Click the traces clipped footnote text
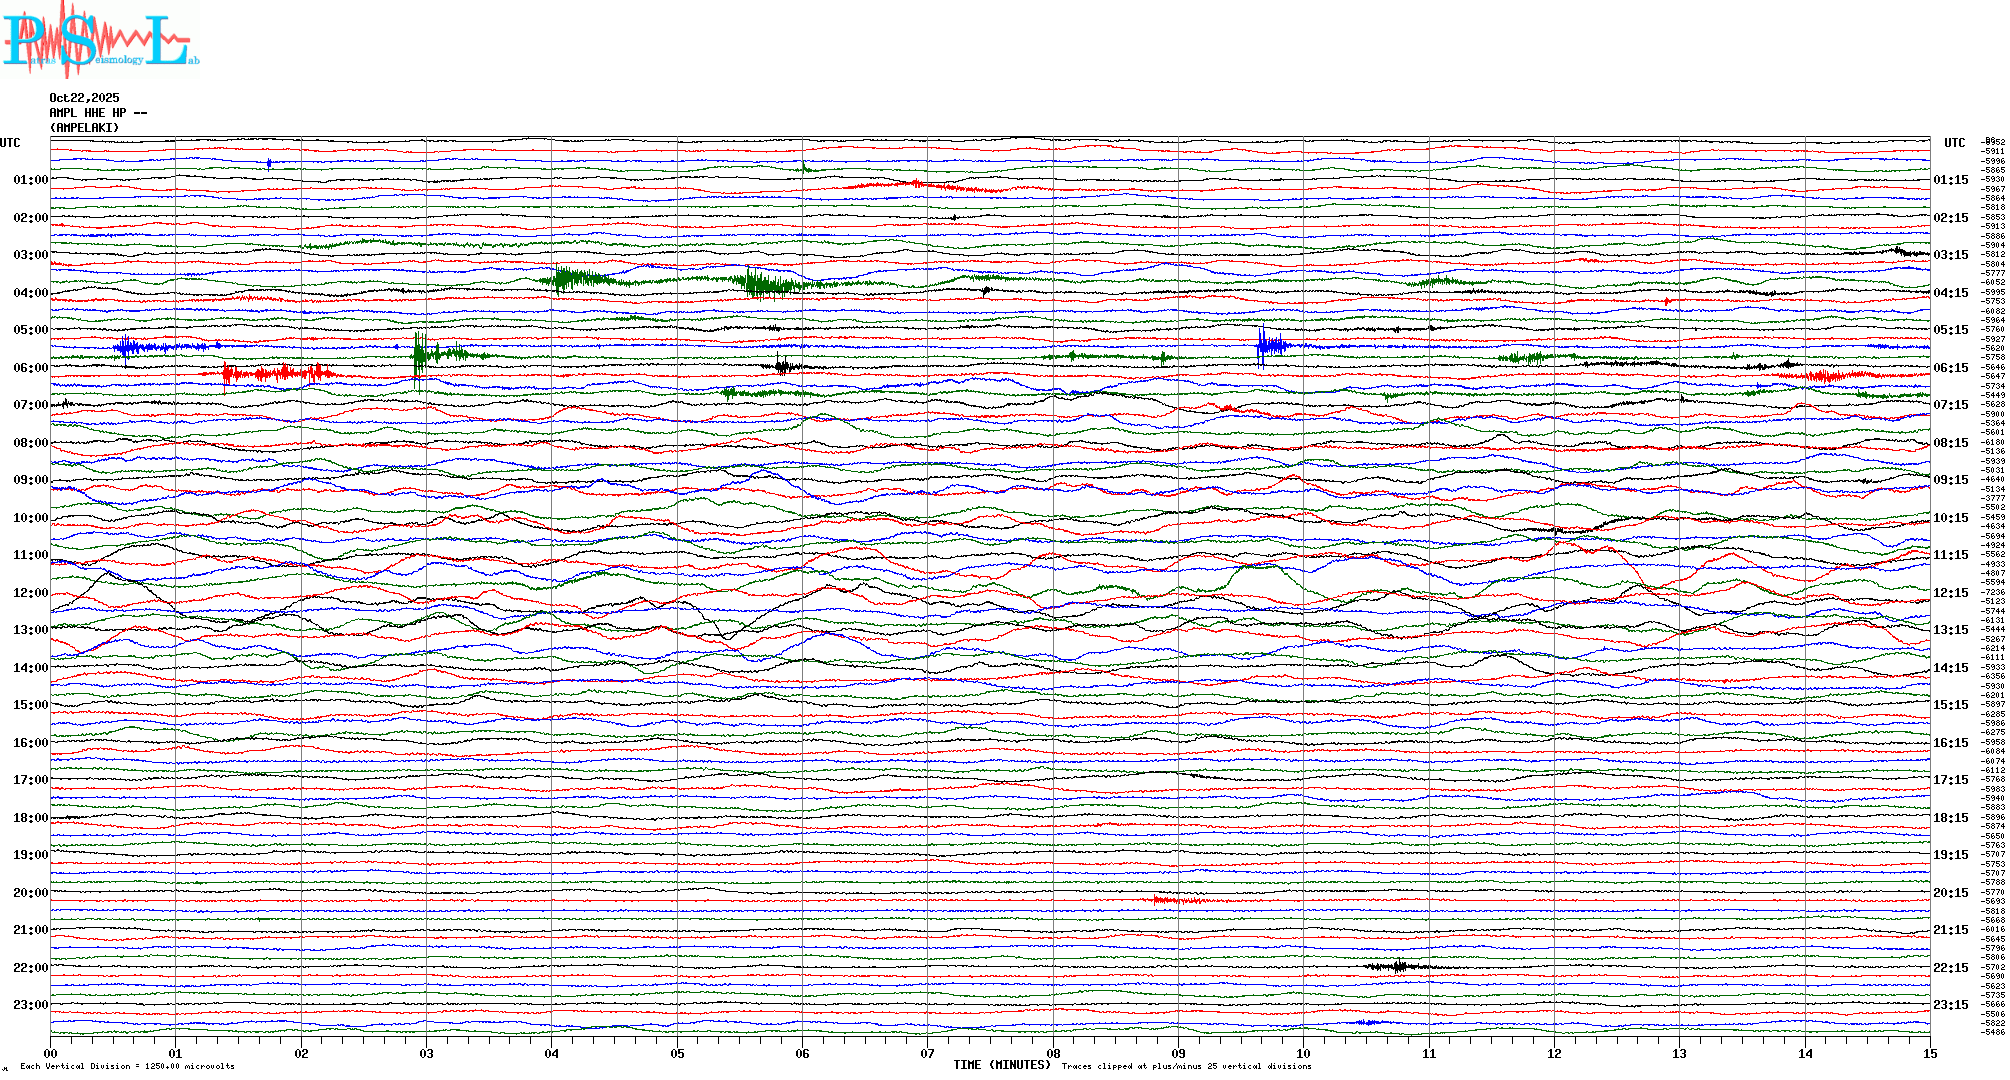This screenshot has width=2010, height=1080. tap(1186, 1066)
